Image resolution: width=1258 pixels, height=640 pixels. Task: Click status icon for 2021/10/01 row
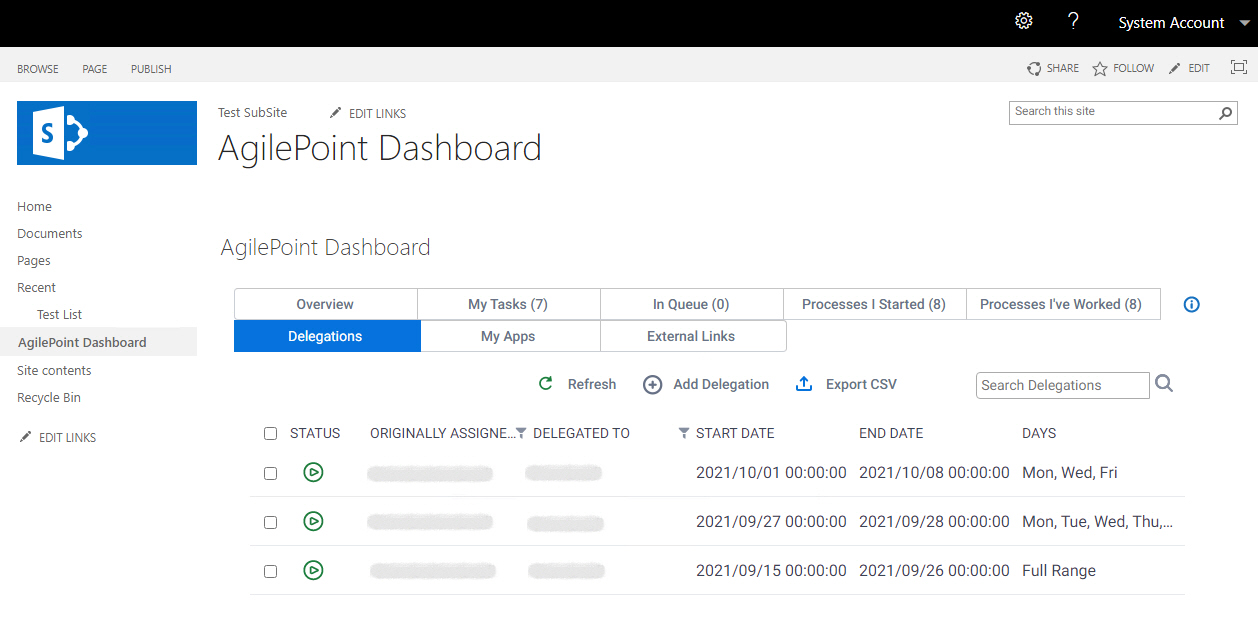click(313, 472)
